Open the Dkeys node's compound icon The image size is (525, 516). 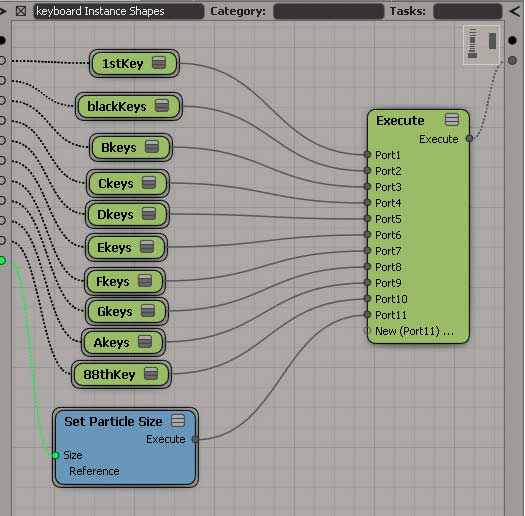pos(149,214)
